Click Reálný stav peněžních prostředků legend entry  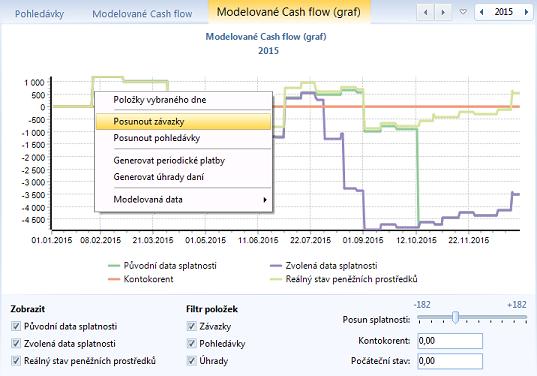[x=344, y=279]
